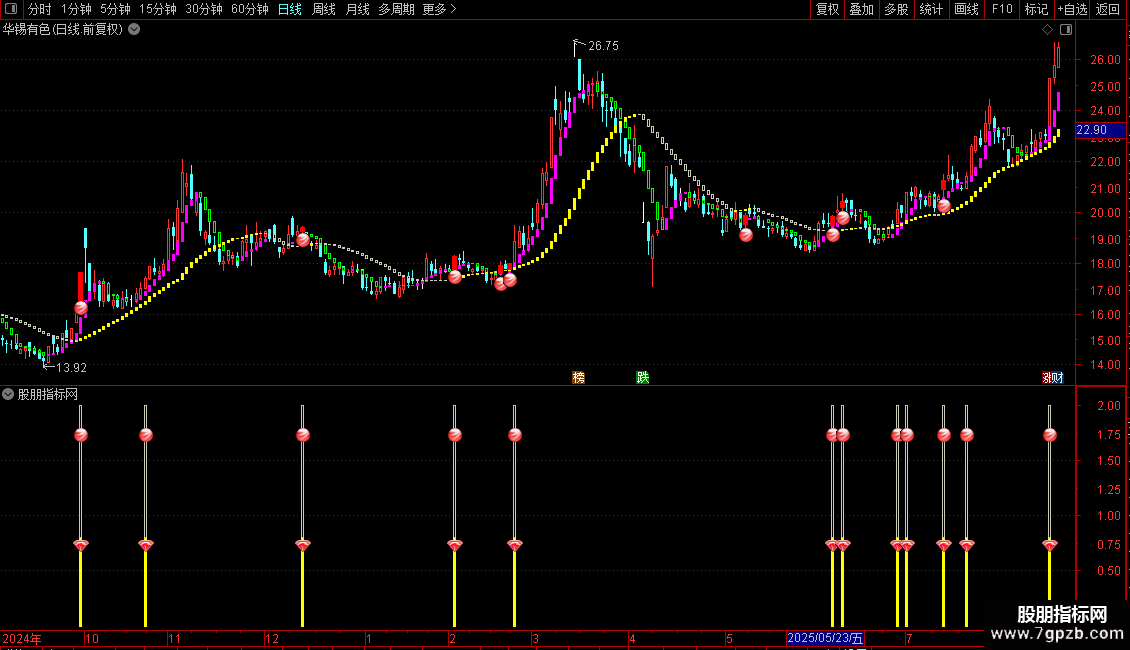The image size is (1130, 650).
Task: Toggle the side panel icon beside the diamond
Action: (1066, 30)
